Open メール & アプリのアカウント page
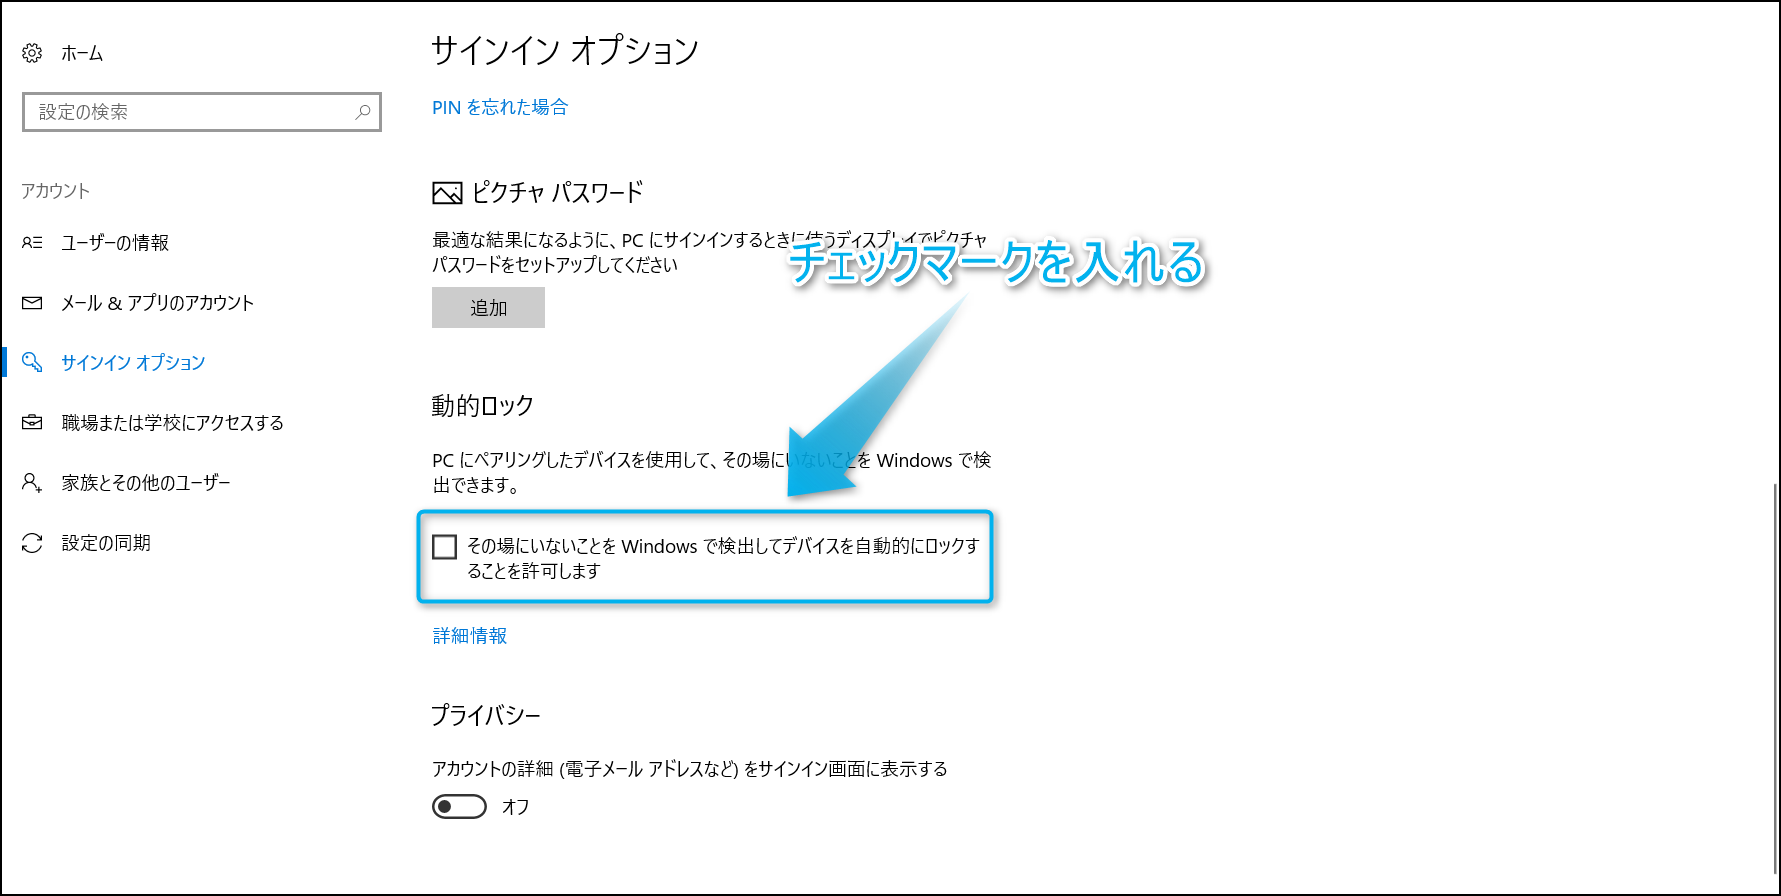The height and width of the screenshot is (896, 1781). point(157,303)
